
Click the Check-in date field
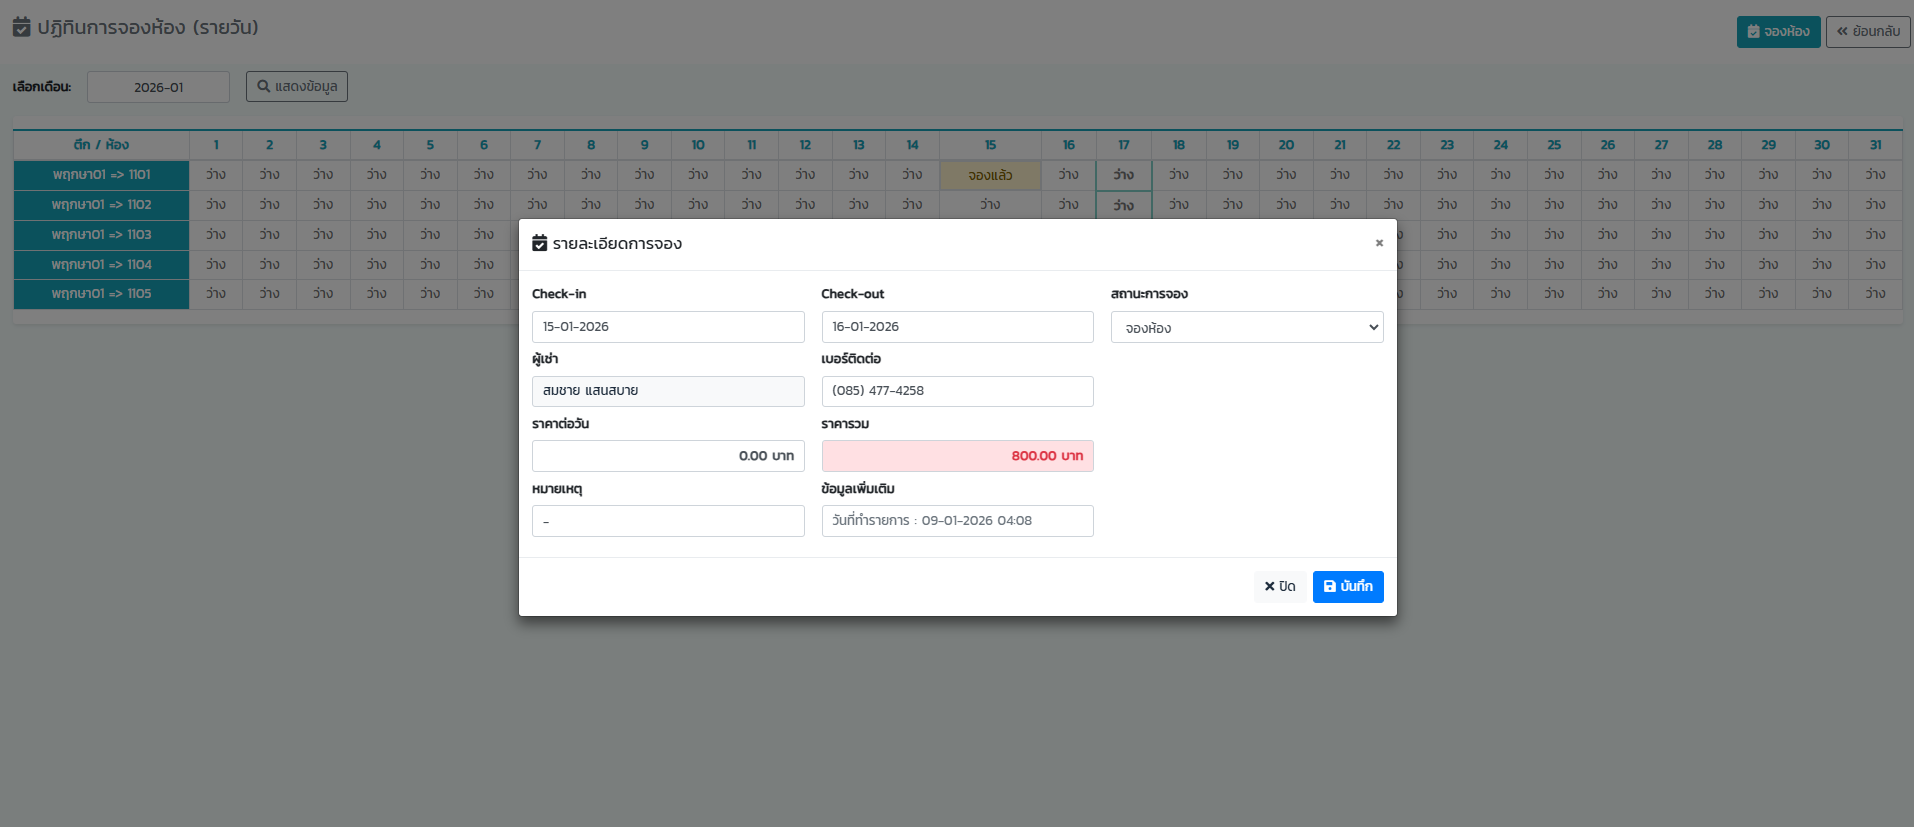pyautogui.click(x=668, y=327)
